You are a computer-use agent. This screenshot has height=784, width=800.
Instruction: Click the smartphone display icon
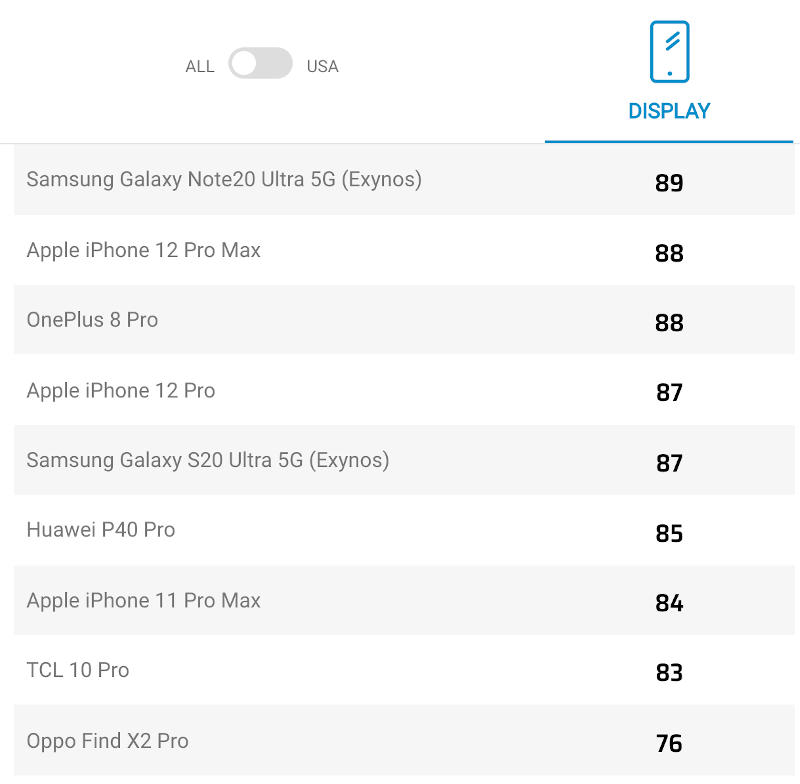pos(669,52)
